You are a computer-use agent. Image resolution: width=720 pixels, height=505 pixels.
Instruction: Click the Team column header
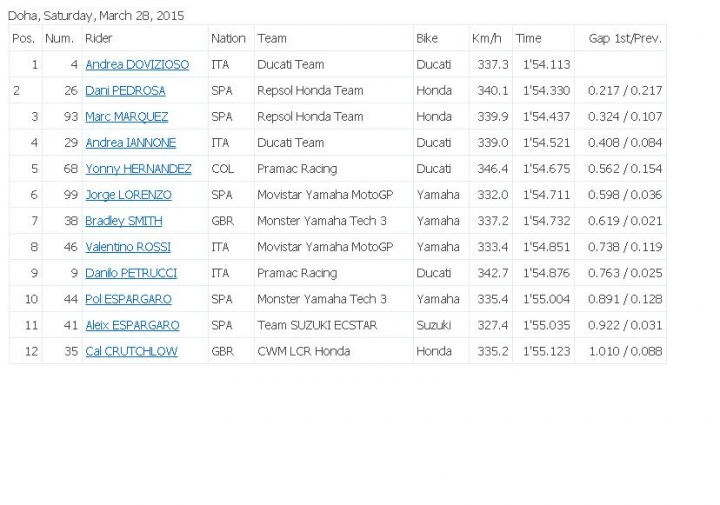click(272, 39)
